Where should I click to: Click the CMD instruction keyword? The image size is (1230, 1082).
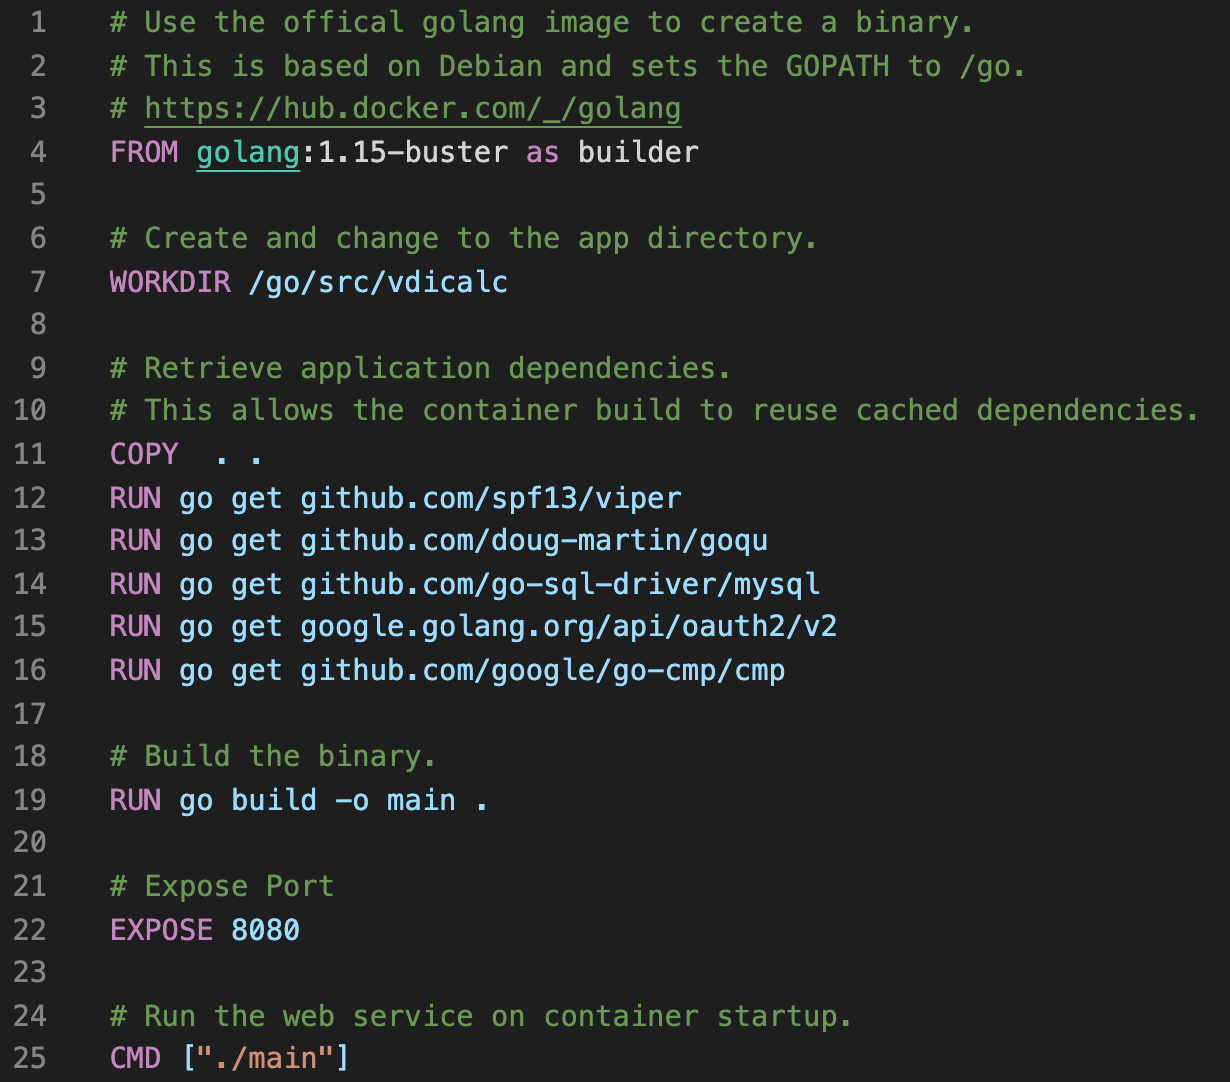(135, 1057)
